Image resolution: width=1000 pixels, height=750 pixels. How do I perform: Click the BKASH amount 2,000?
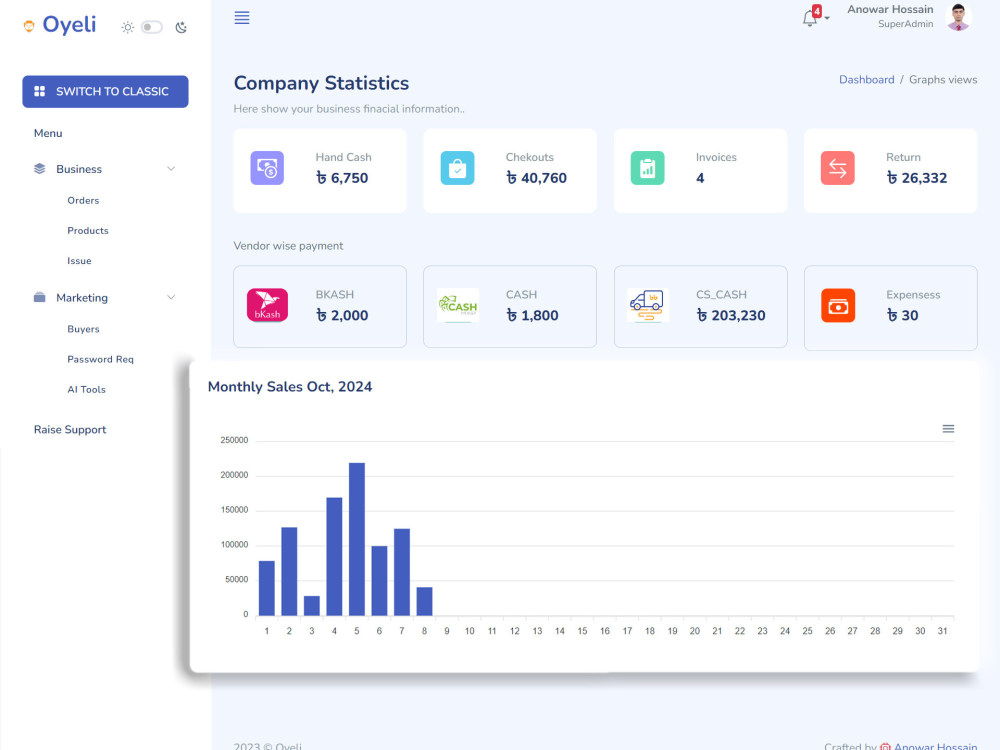(342, 316)
